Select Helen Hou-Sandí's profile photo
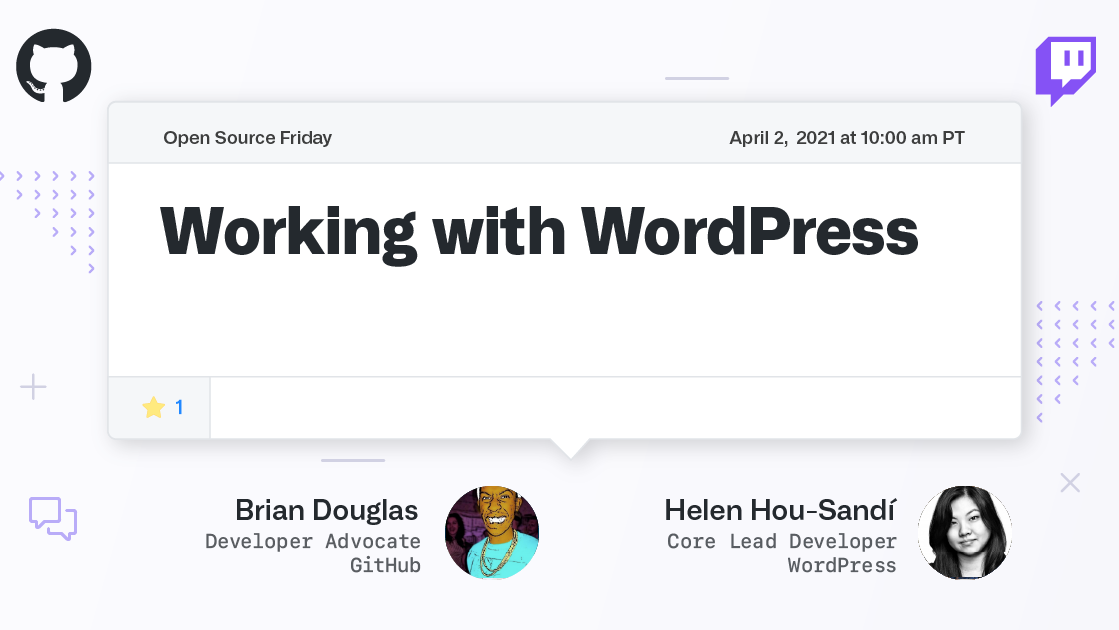 [x=965, y=533]
